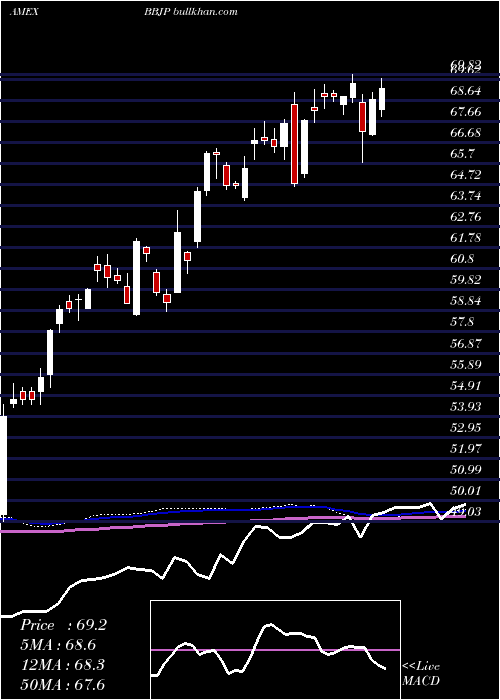The image size is (500, 700).
Task: Select the 51.97 axis value
Action: [466, 449]
